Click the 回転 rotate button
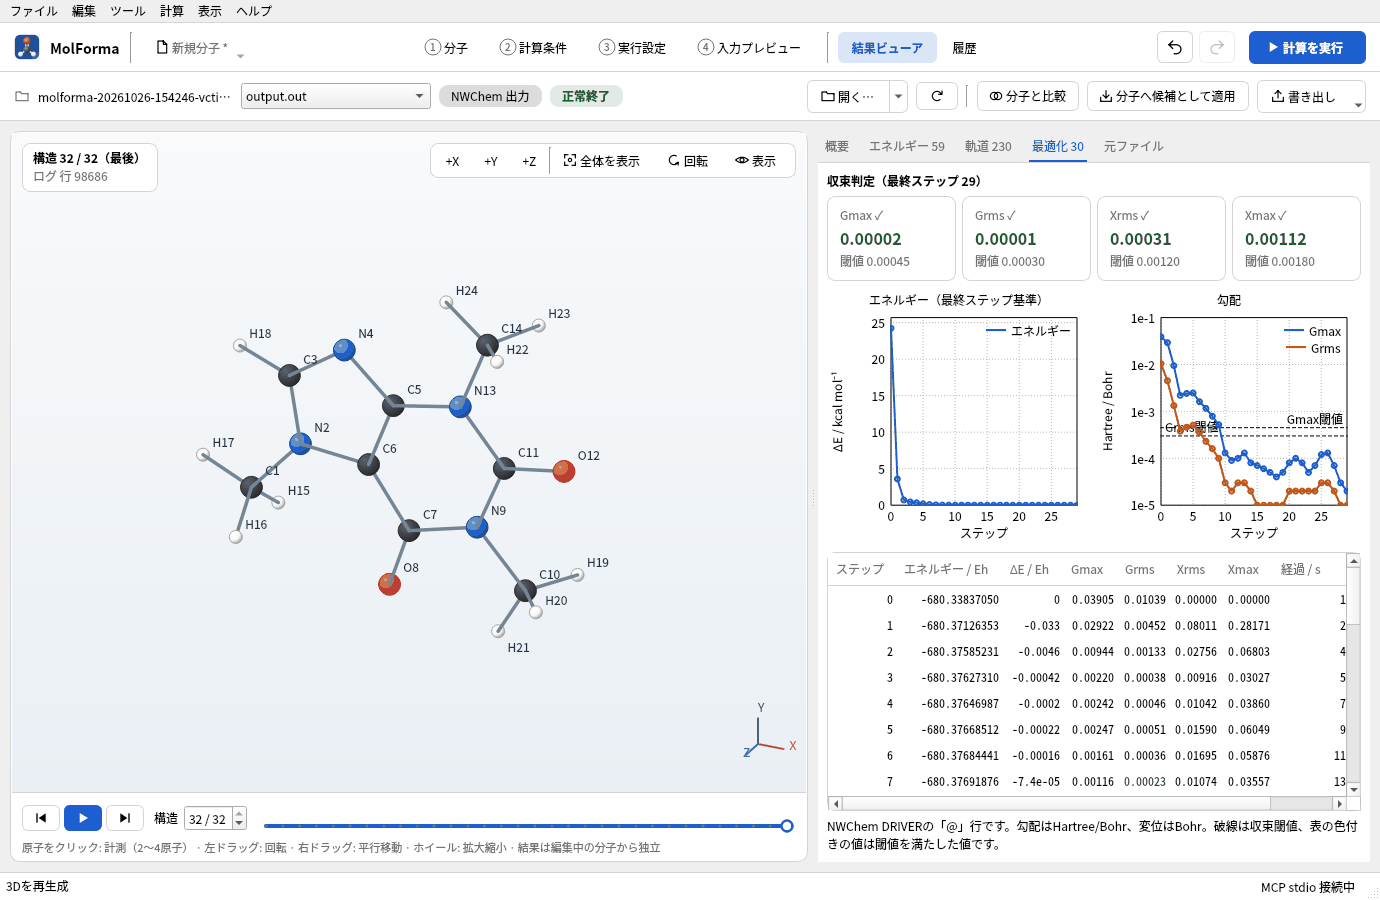 pyautogui.click(x=688, y=161)
